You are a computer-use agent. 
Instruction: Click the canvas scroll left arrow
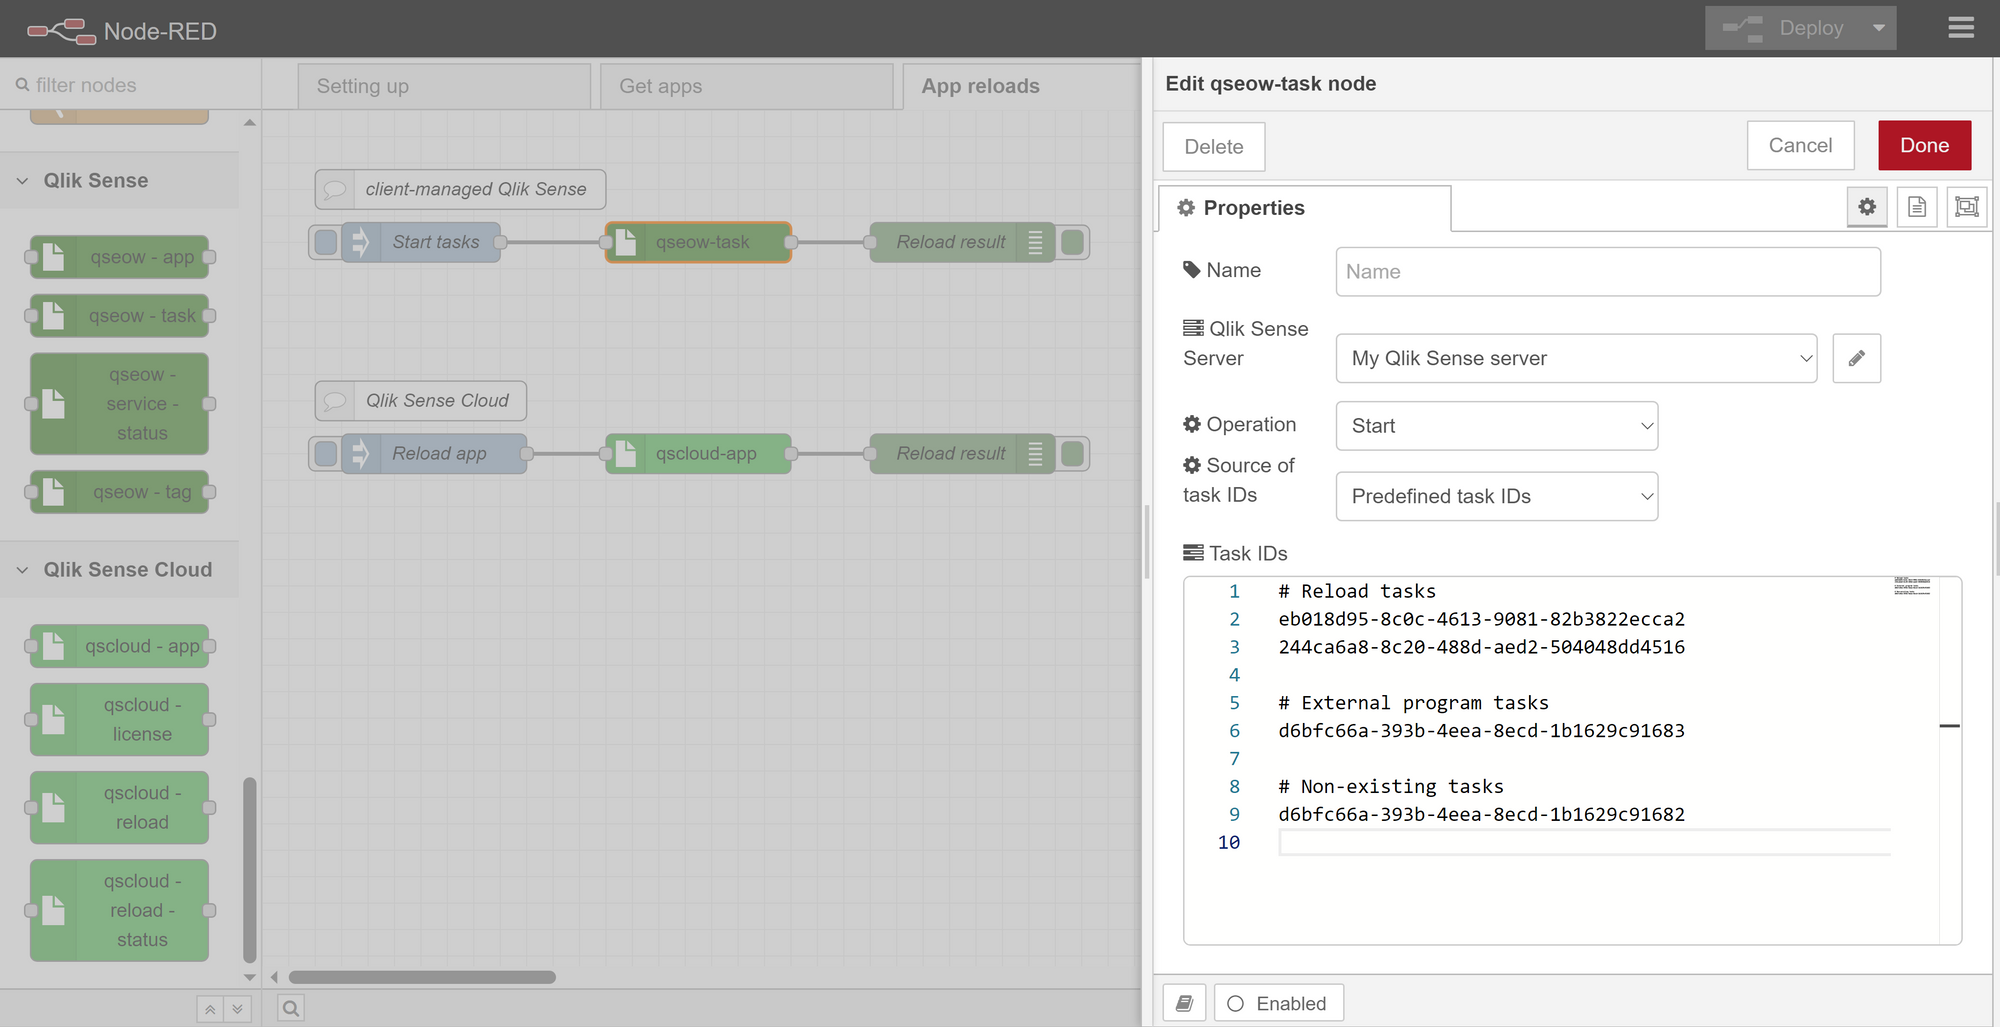click(x=274, y=977)
